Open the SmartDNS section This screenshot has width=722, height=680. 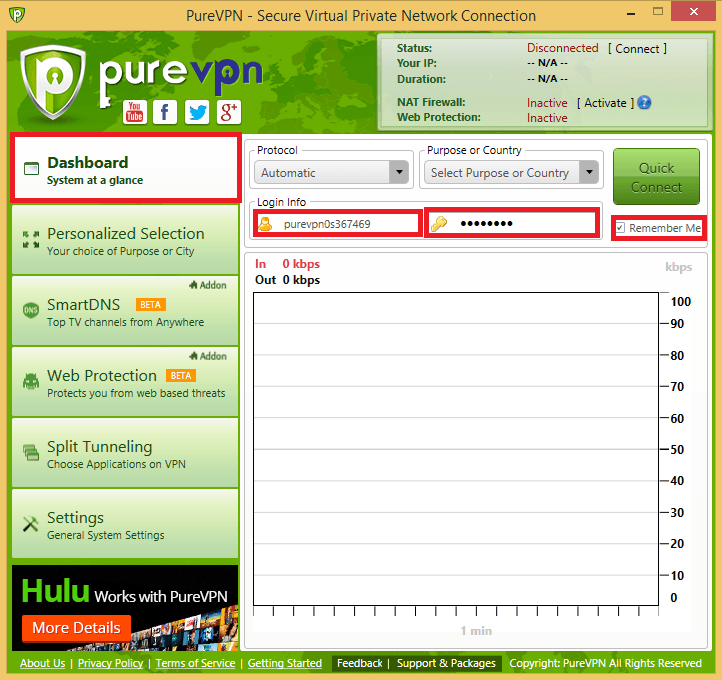[x=125, y=312]
